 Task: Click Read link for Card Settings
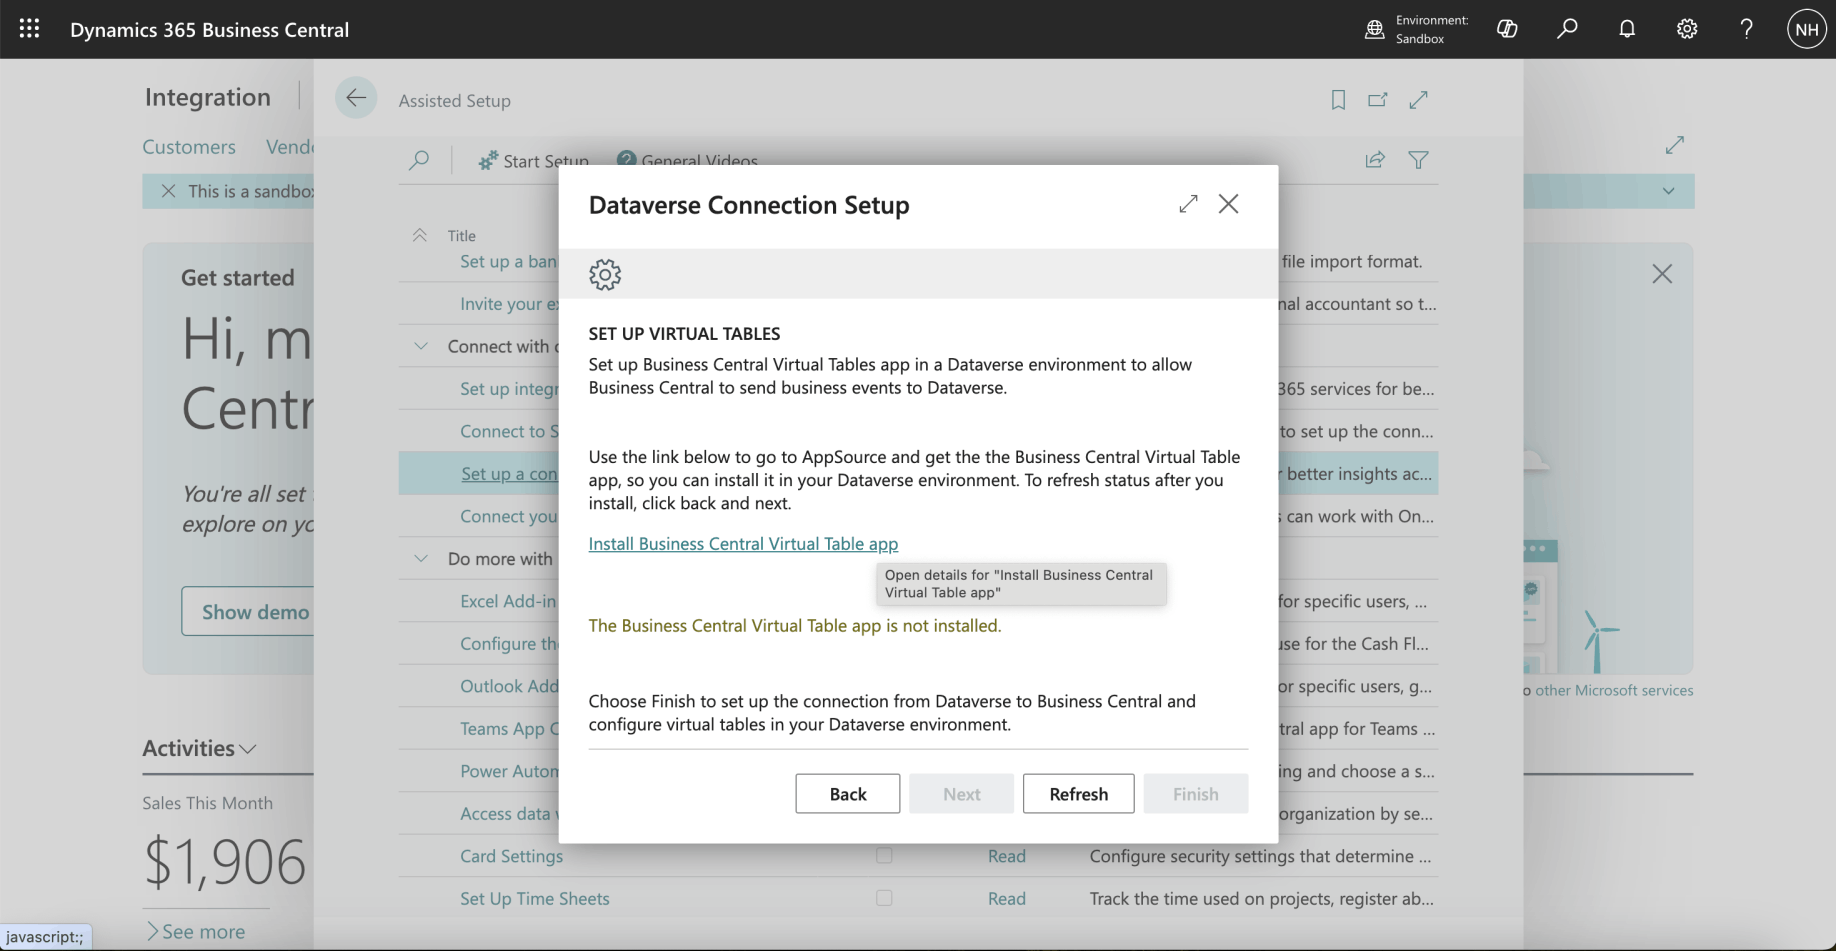pyautogui.click(x=1007, y=856)
